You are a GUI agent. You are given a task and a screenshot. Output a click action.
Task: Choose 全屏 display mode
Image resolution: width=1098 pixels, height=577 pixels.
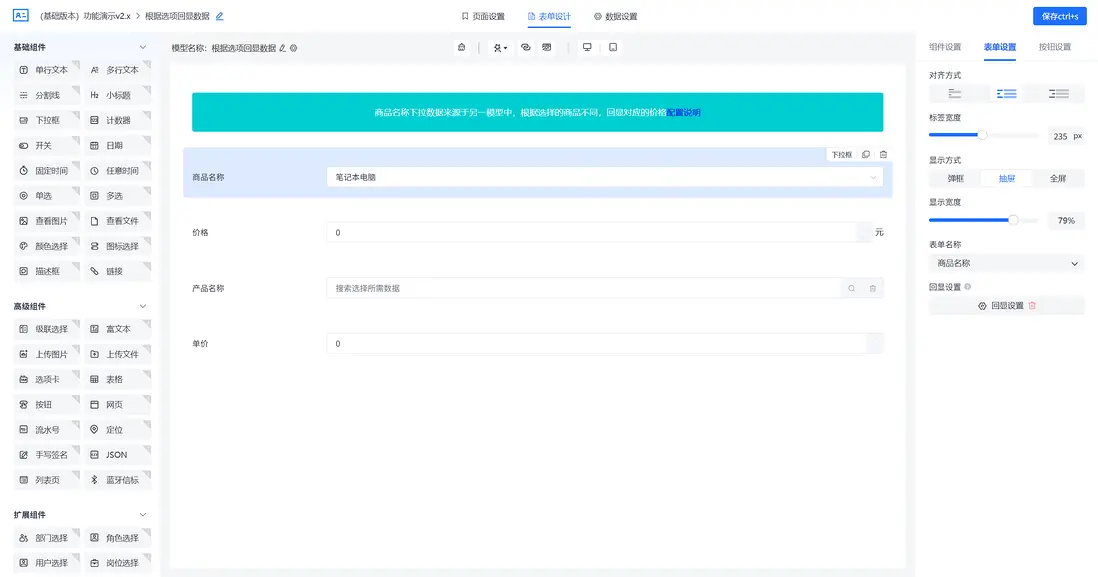[1058, 179]
